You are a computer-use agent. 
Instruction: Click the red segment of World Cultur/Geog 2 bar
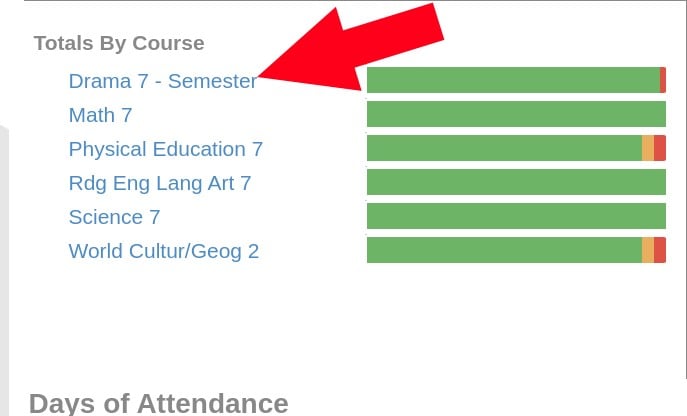660,250
